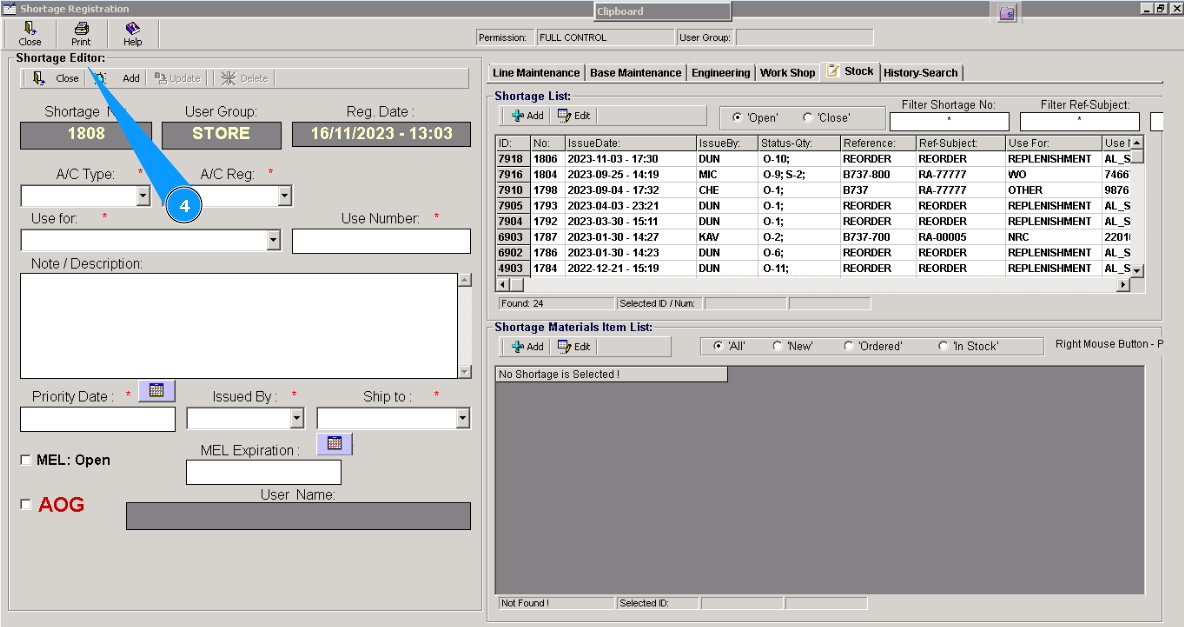Open the History-Search tab
This screenshot has width=1184, height=627.
coord(920,73)
